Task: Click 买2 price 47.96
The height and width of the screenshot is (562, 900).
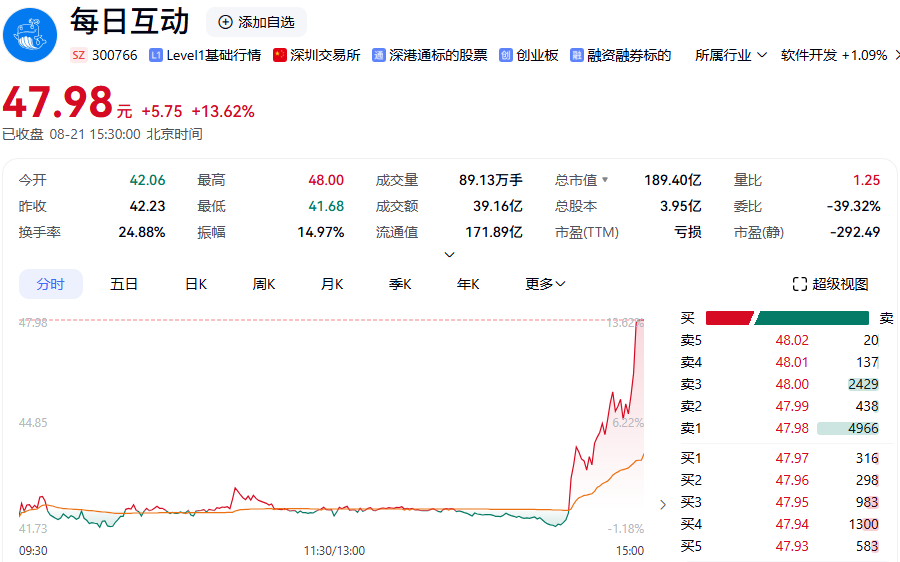Action: click(792, 480)
